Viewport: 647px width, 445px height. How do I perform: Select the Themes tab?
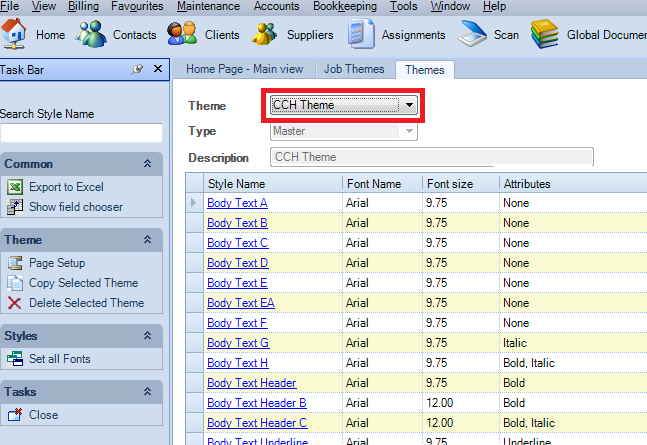tap(425, 70)
